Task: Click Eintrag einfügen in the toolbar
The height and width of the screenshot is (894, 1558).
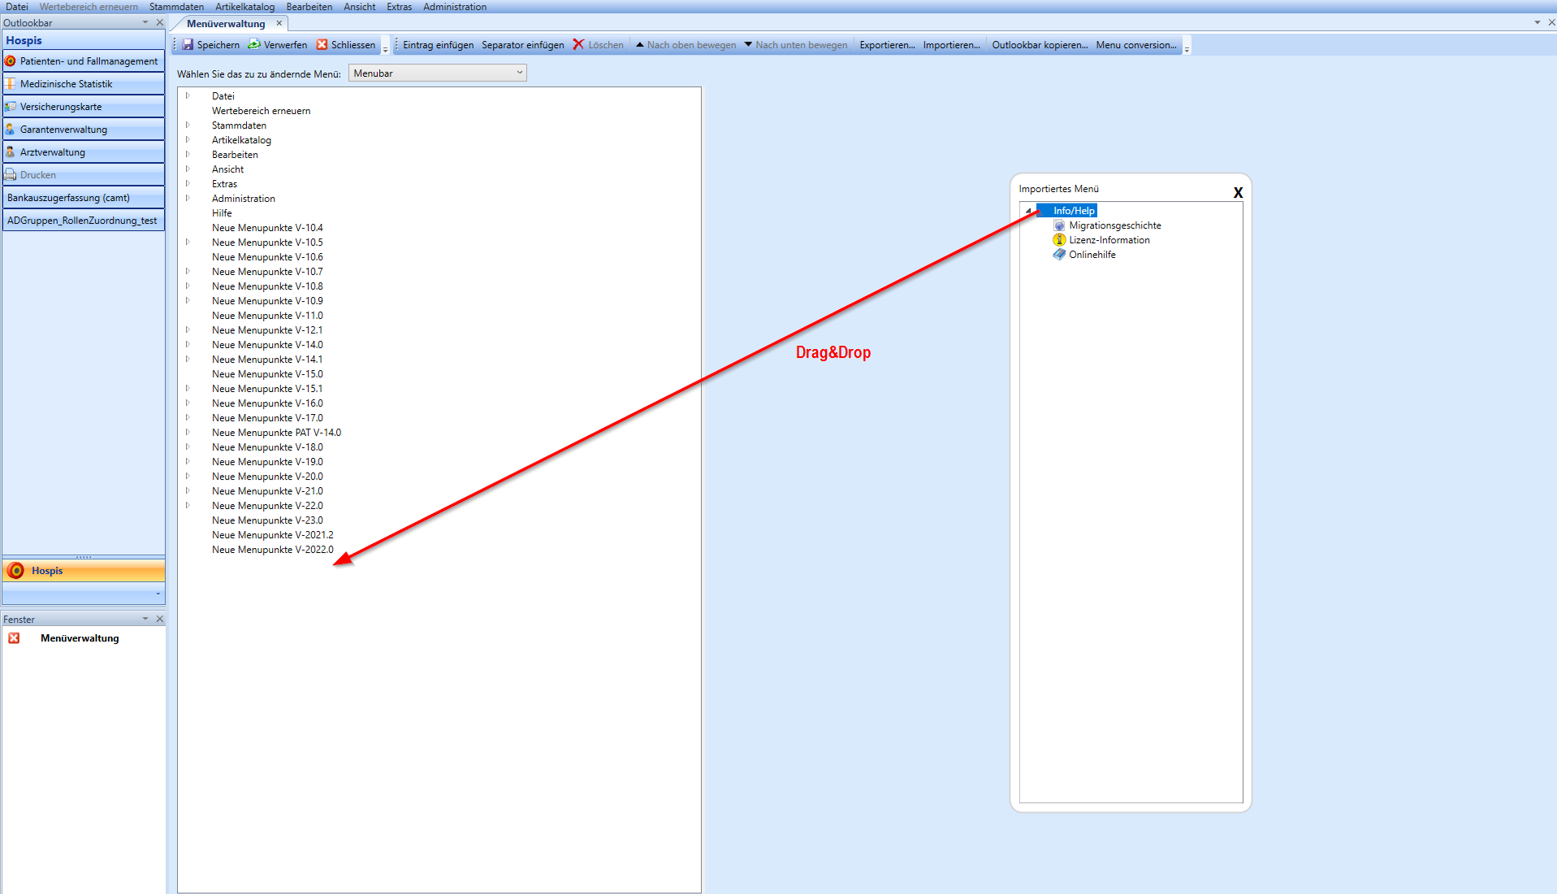Action: [x=438, y=45]
